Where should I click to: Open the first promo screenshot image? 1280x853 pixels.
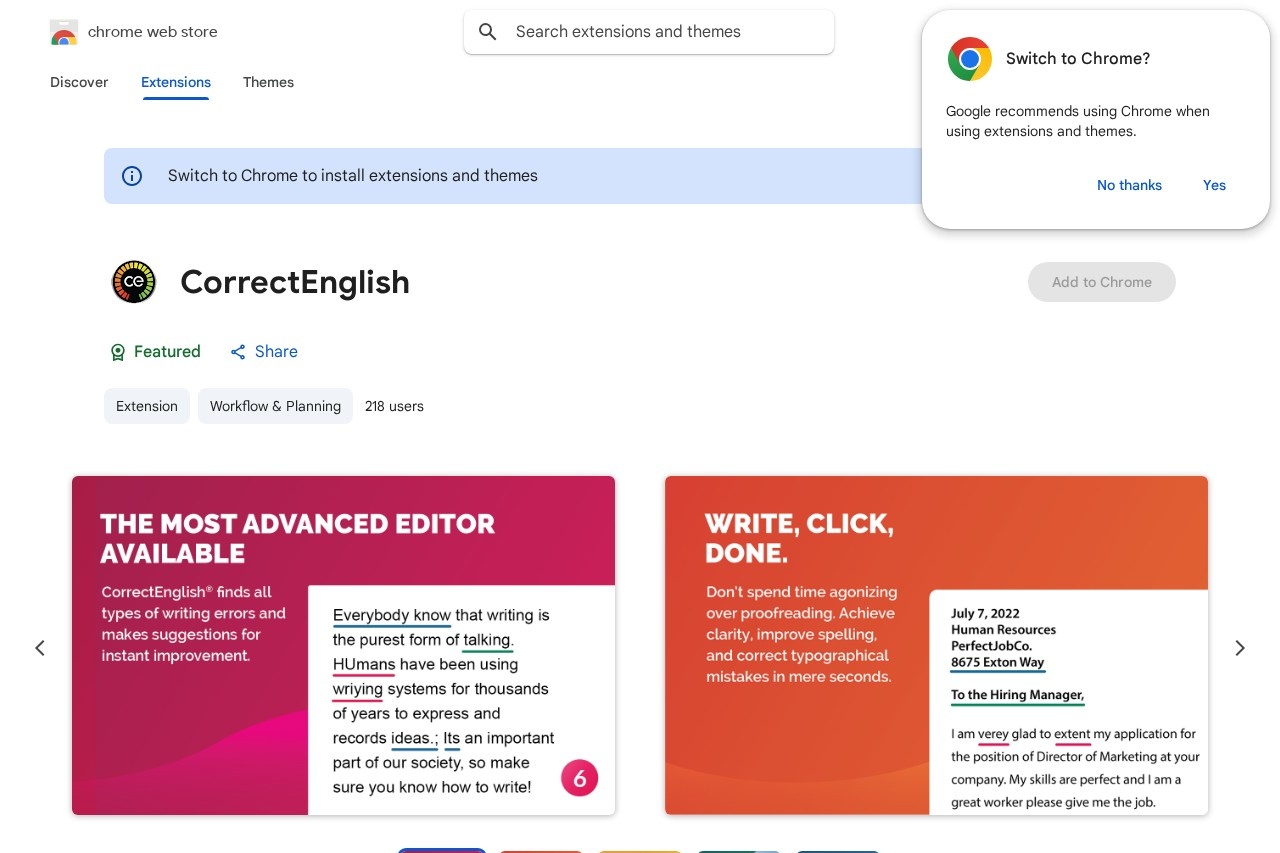(344, 645)
